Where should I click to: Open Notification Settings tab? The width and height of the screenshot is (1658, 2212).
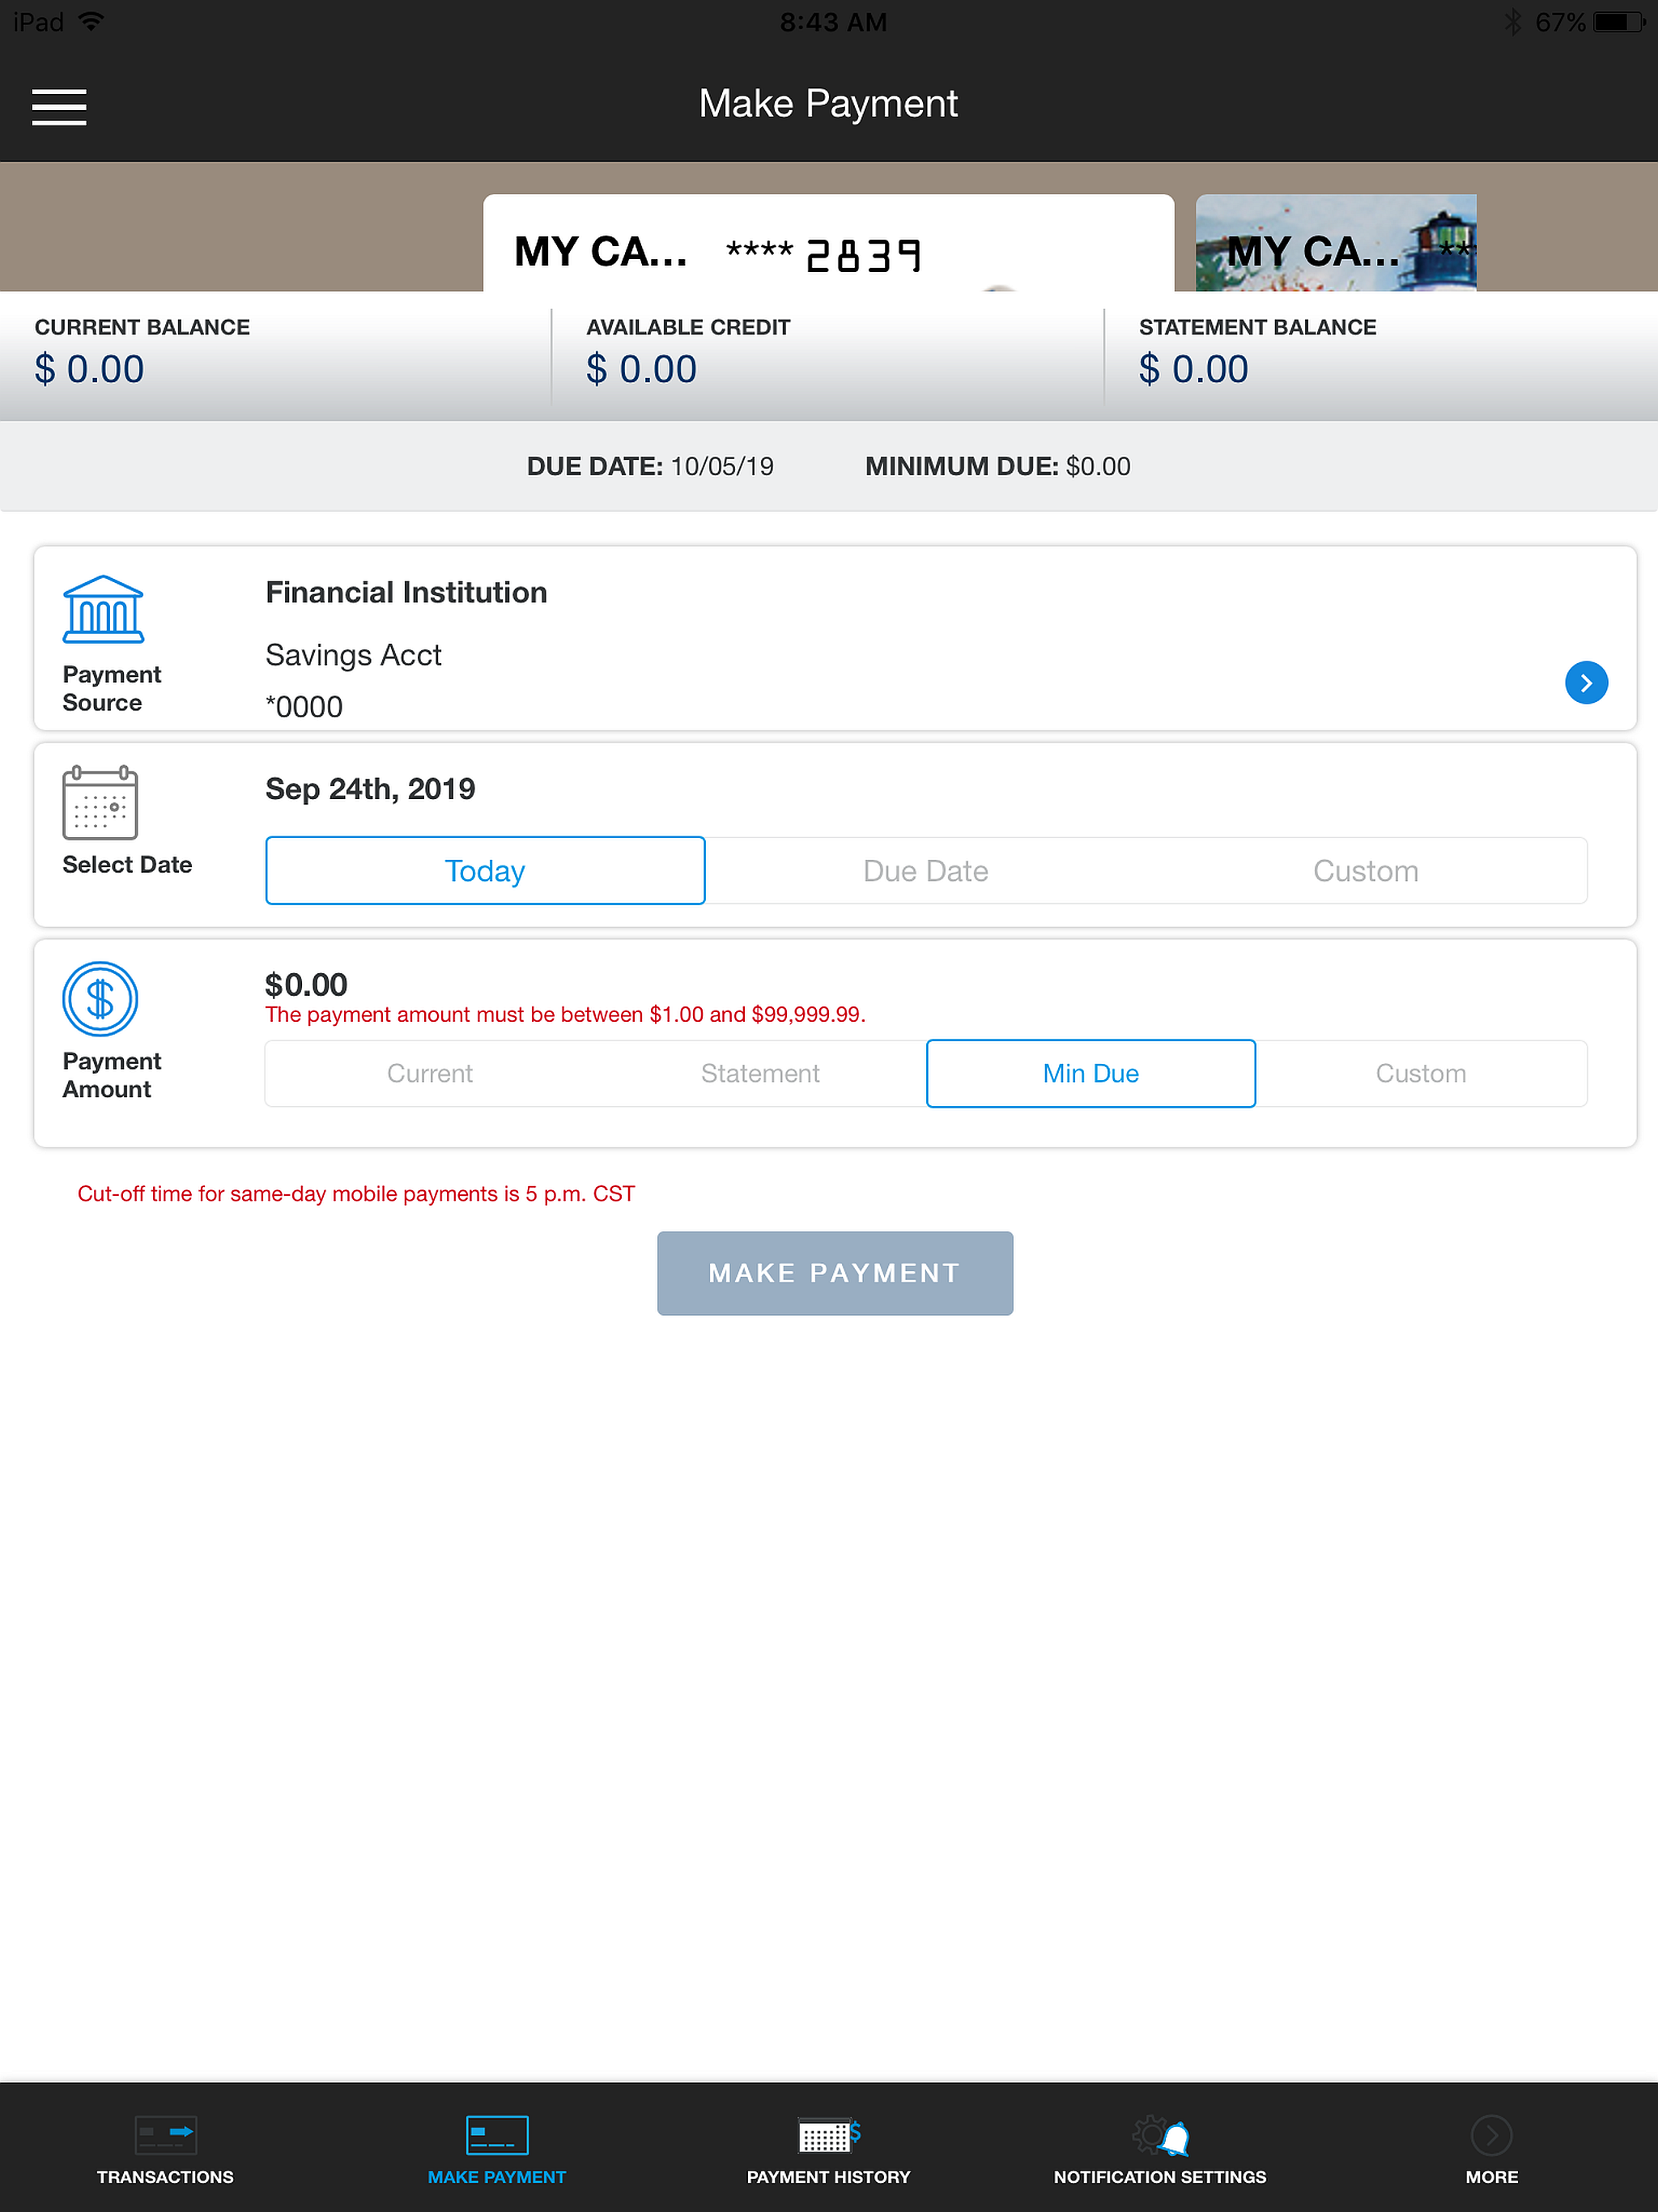[1160, 2150]
